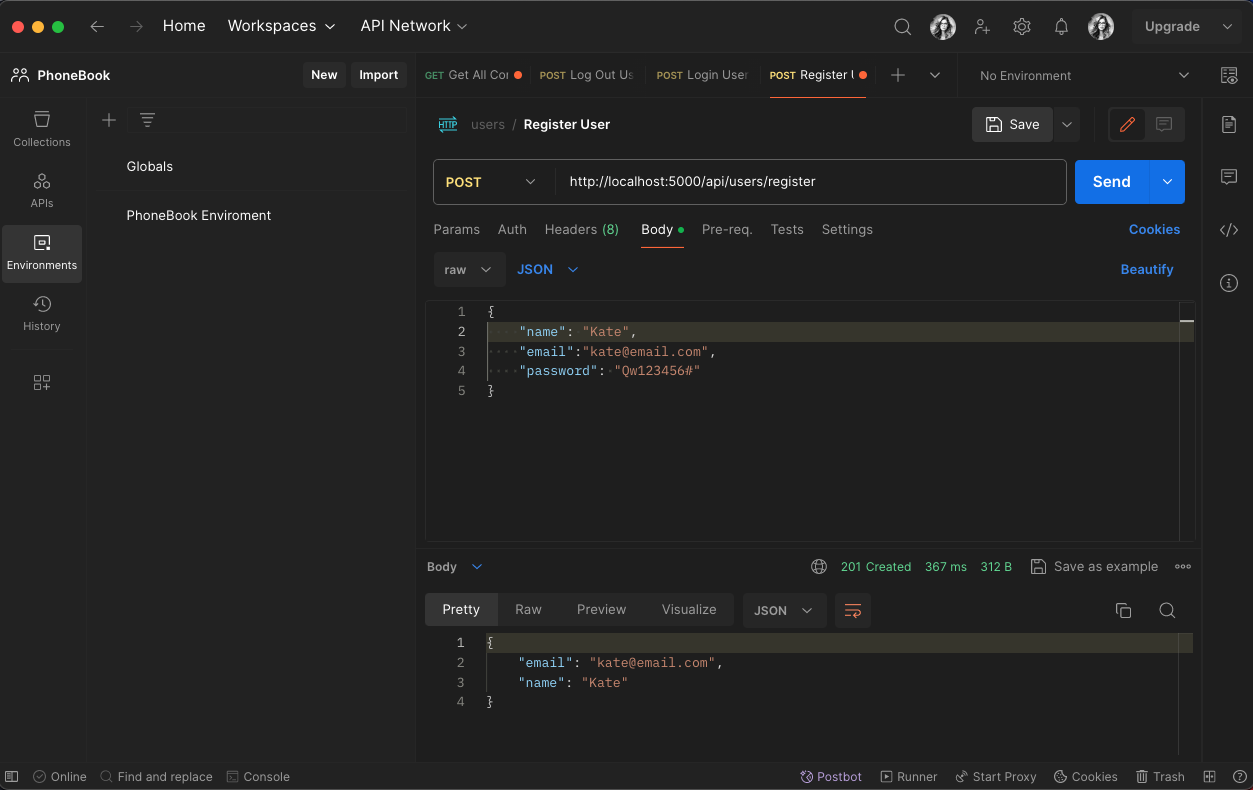Open the configure workspace sidebar grid icon
Viewport: 1253px width, 790px height.
click(x=42, y=383)
